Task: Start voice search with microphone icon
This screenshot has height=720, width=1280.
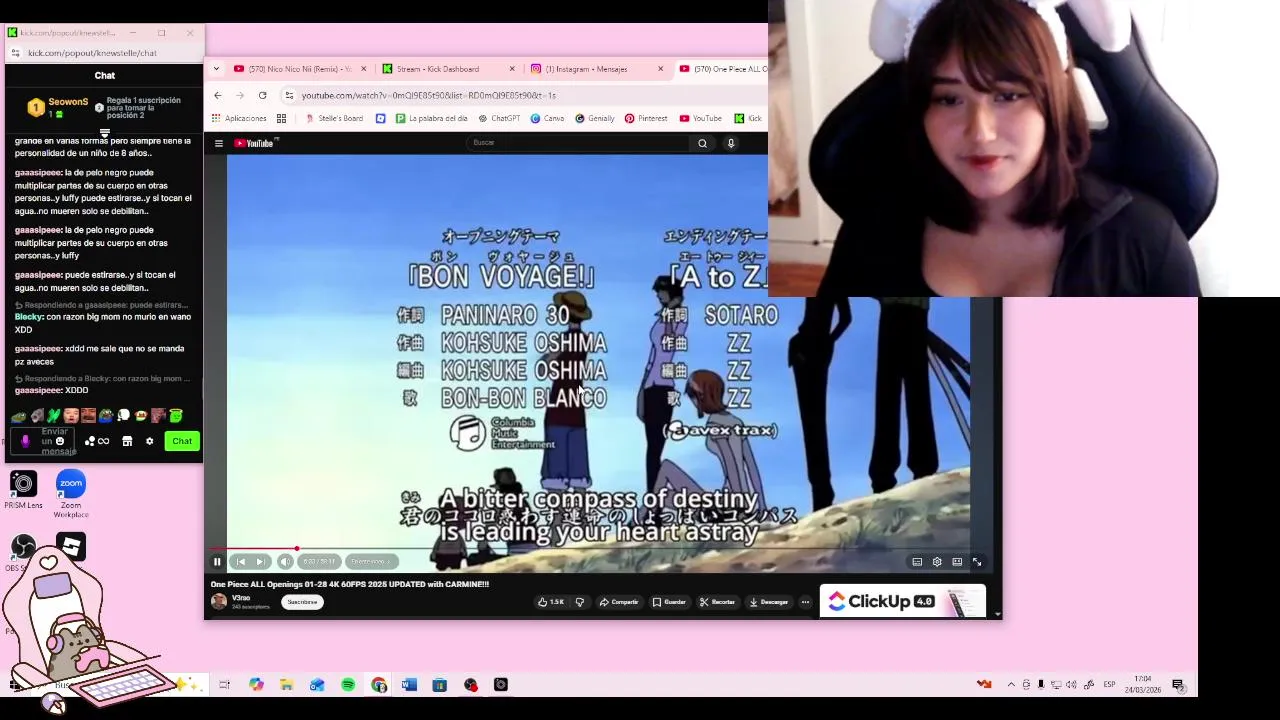Action: (x=731, y=143)
